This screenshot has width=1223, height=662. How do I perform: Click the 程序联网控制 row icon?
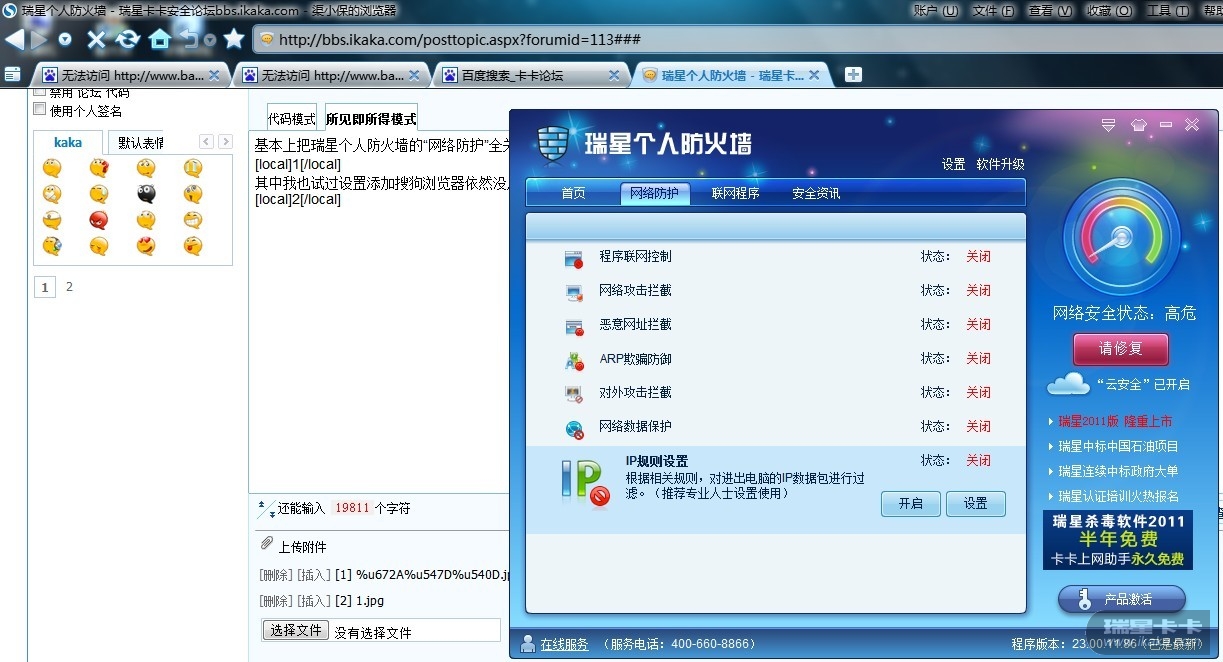tap(574, 259)
